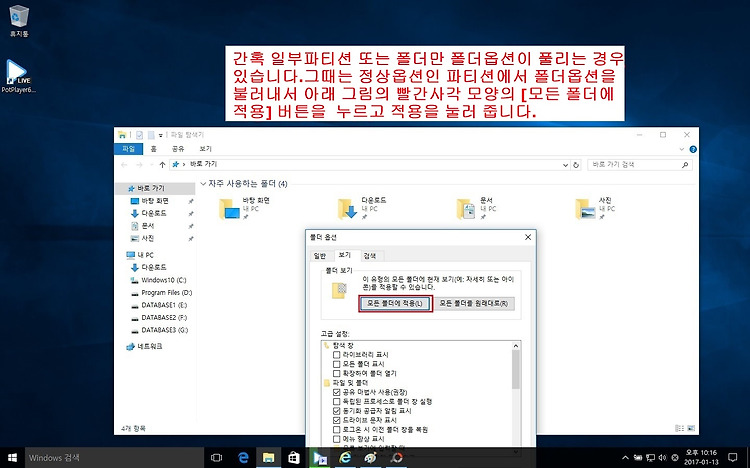Open the 문서 folder in frequent folders

click(477, 209)
